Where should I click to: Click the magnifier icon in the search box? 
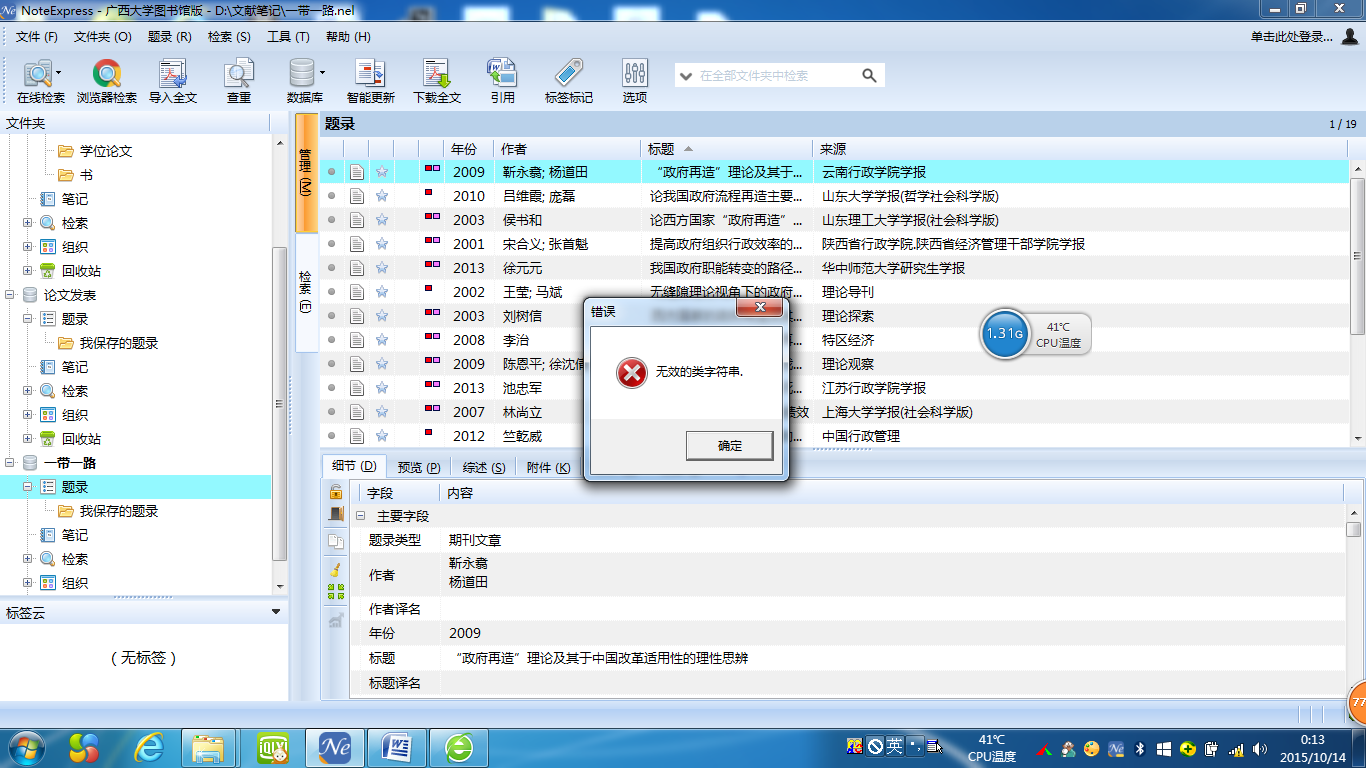click(869, 75)
